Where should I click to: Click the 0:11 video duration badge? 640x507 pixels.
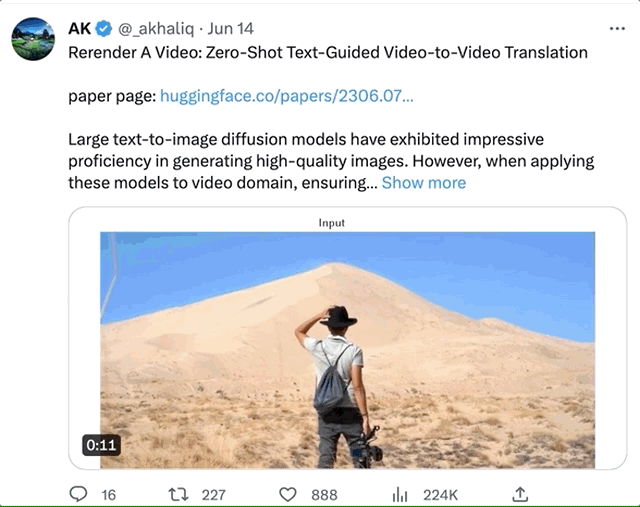[101, 445]
